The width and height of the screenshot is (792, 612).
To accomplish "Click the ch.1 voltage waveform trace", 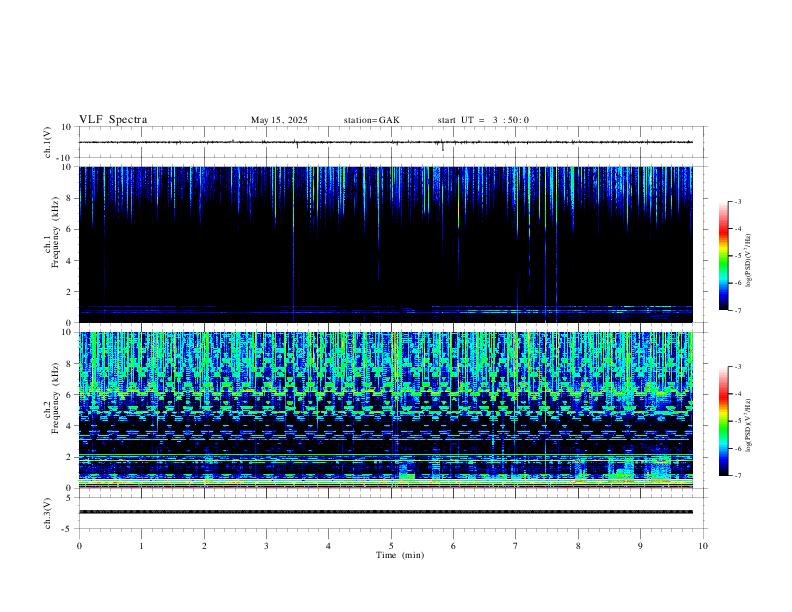I will point(386,142).
